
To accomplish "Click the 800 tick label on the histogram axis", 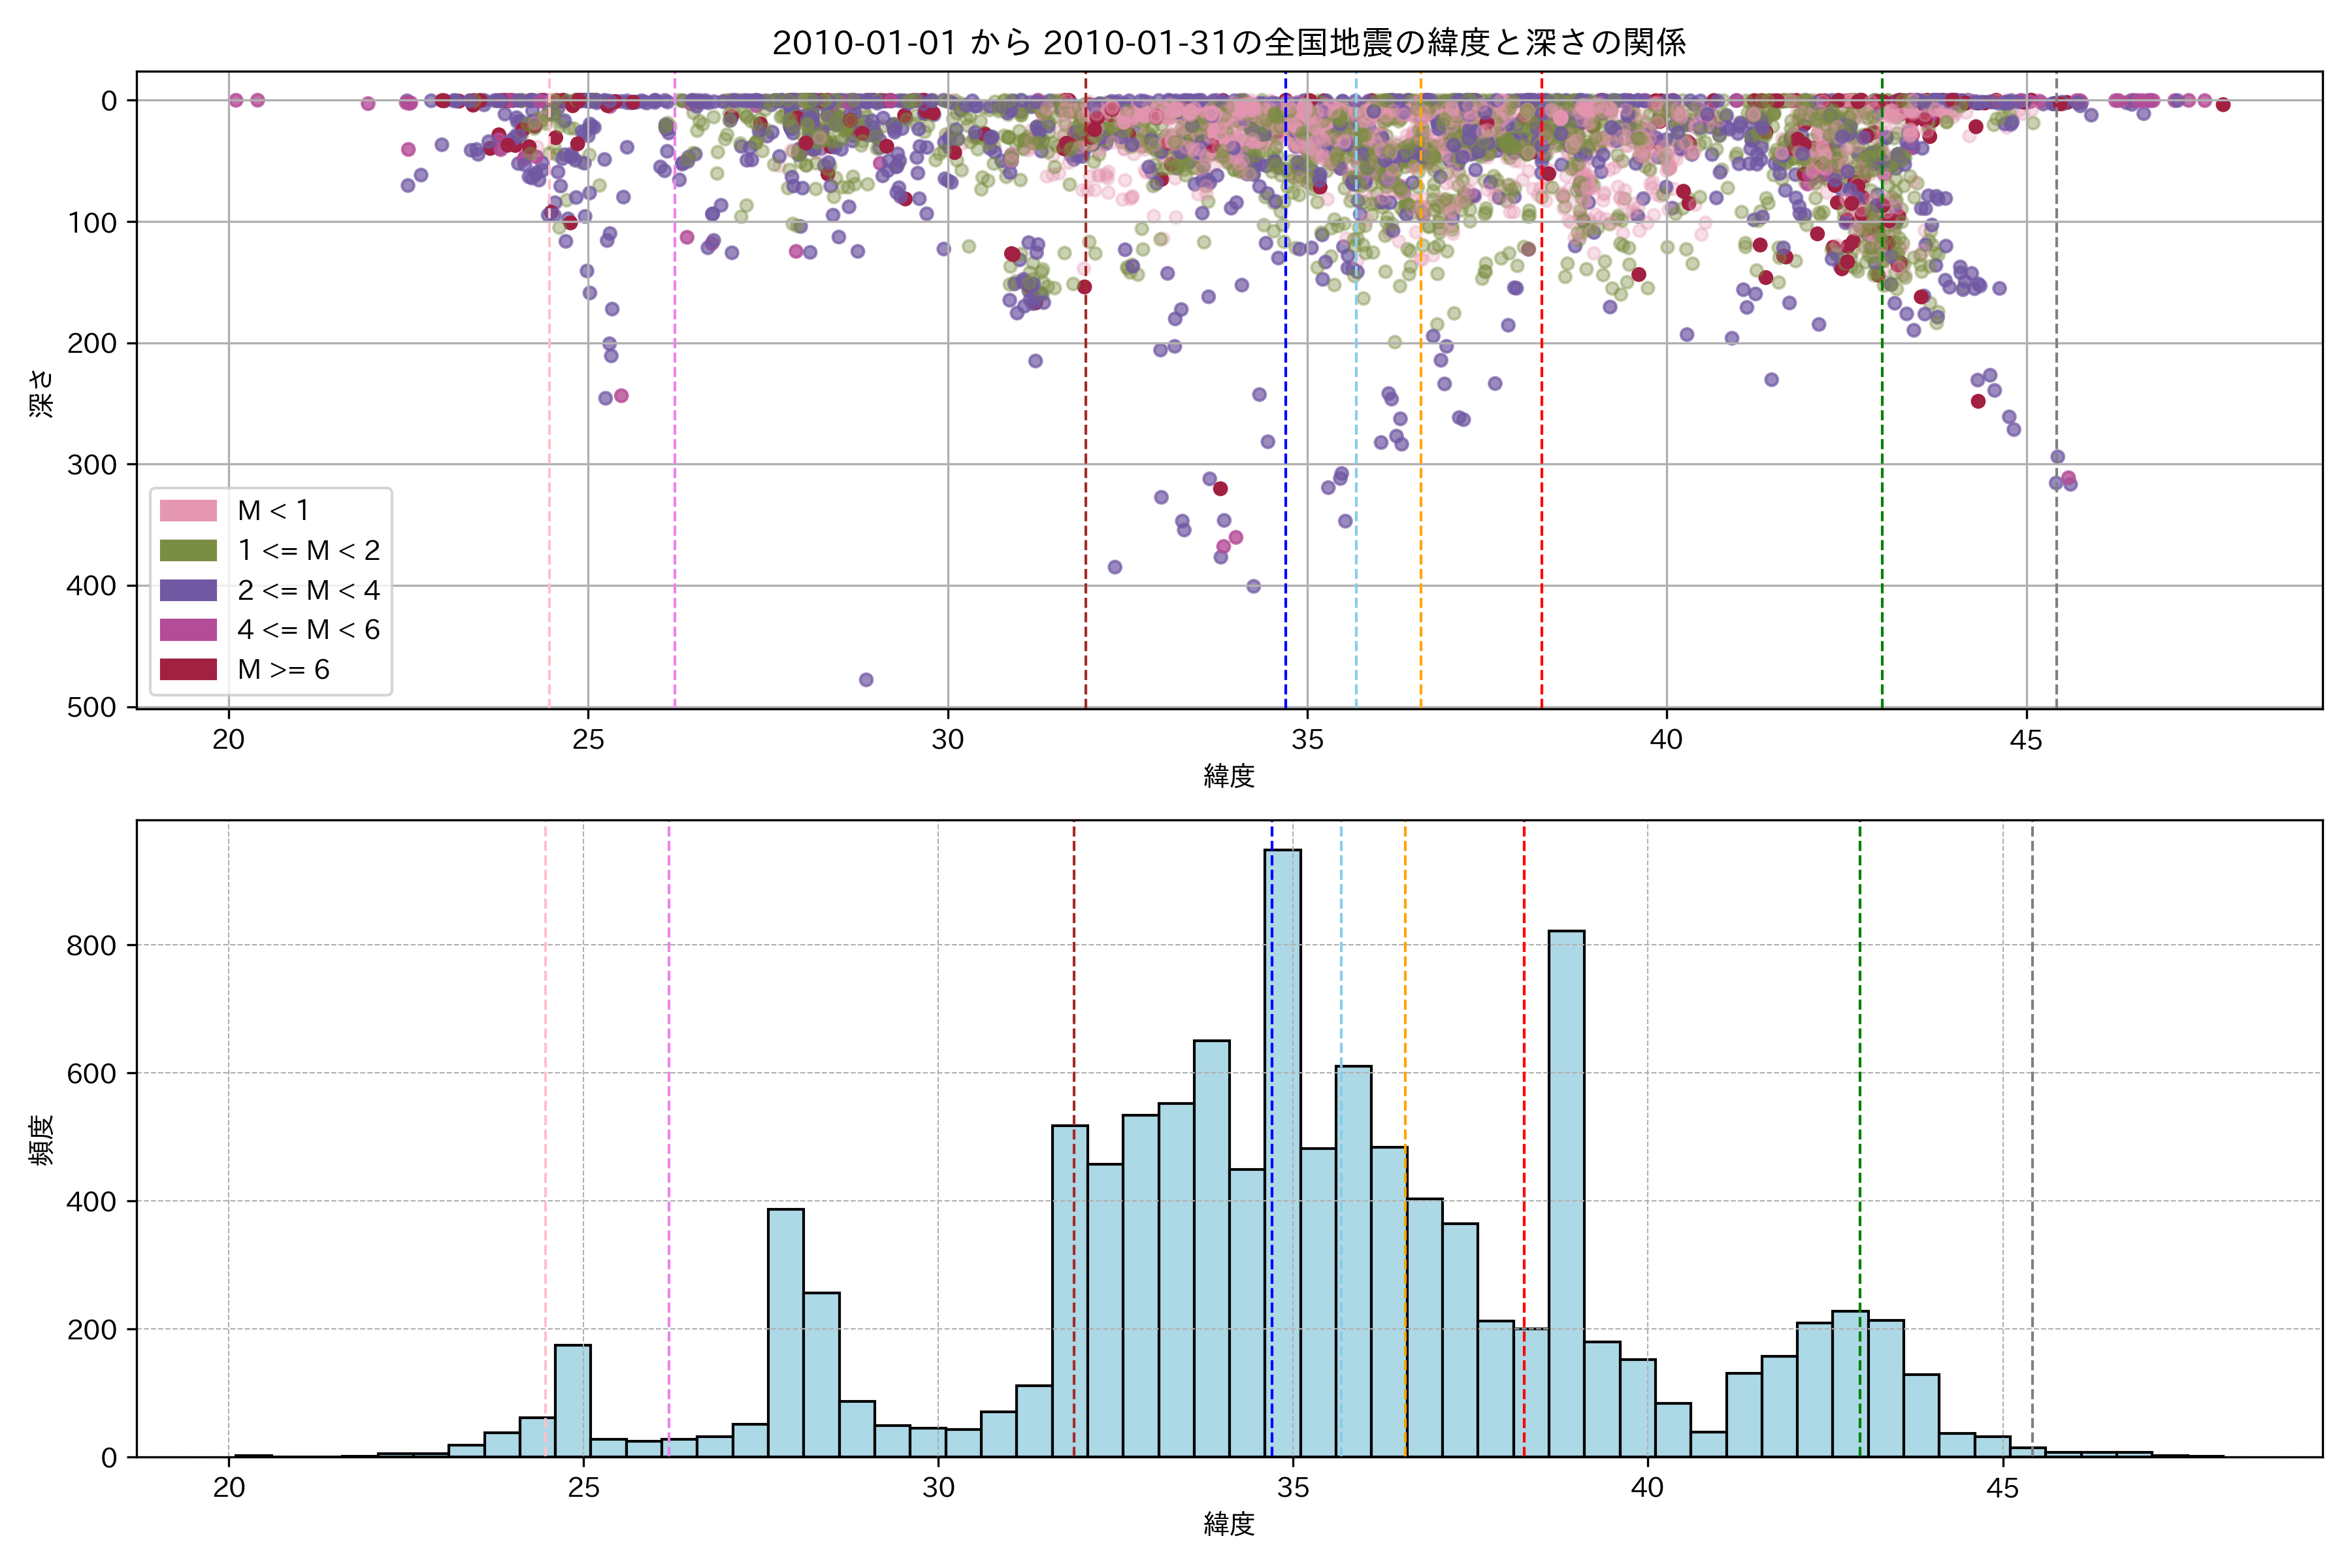I will click(x=91, y=946).
